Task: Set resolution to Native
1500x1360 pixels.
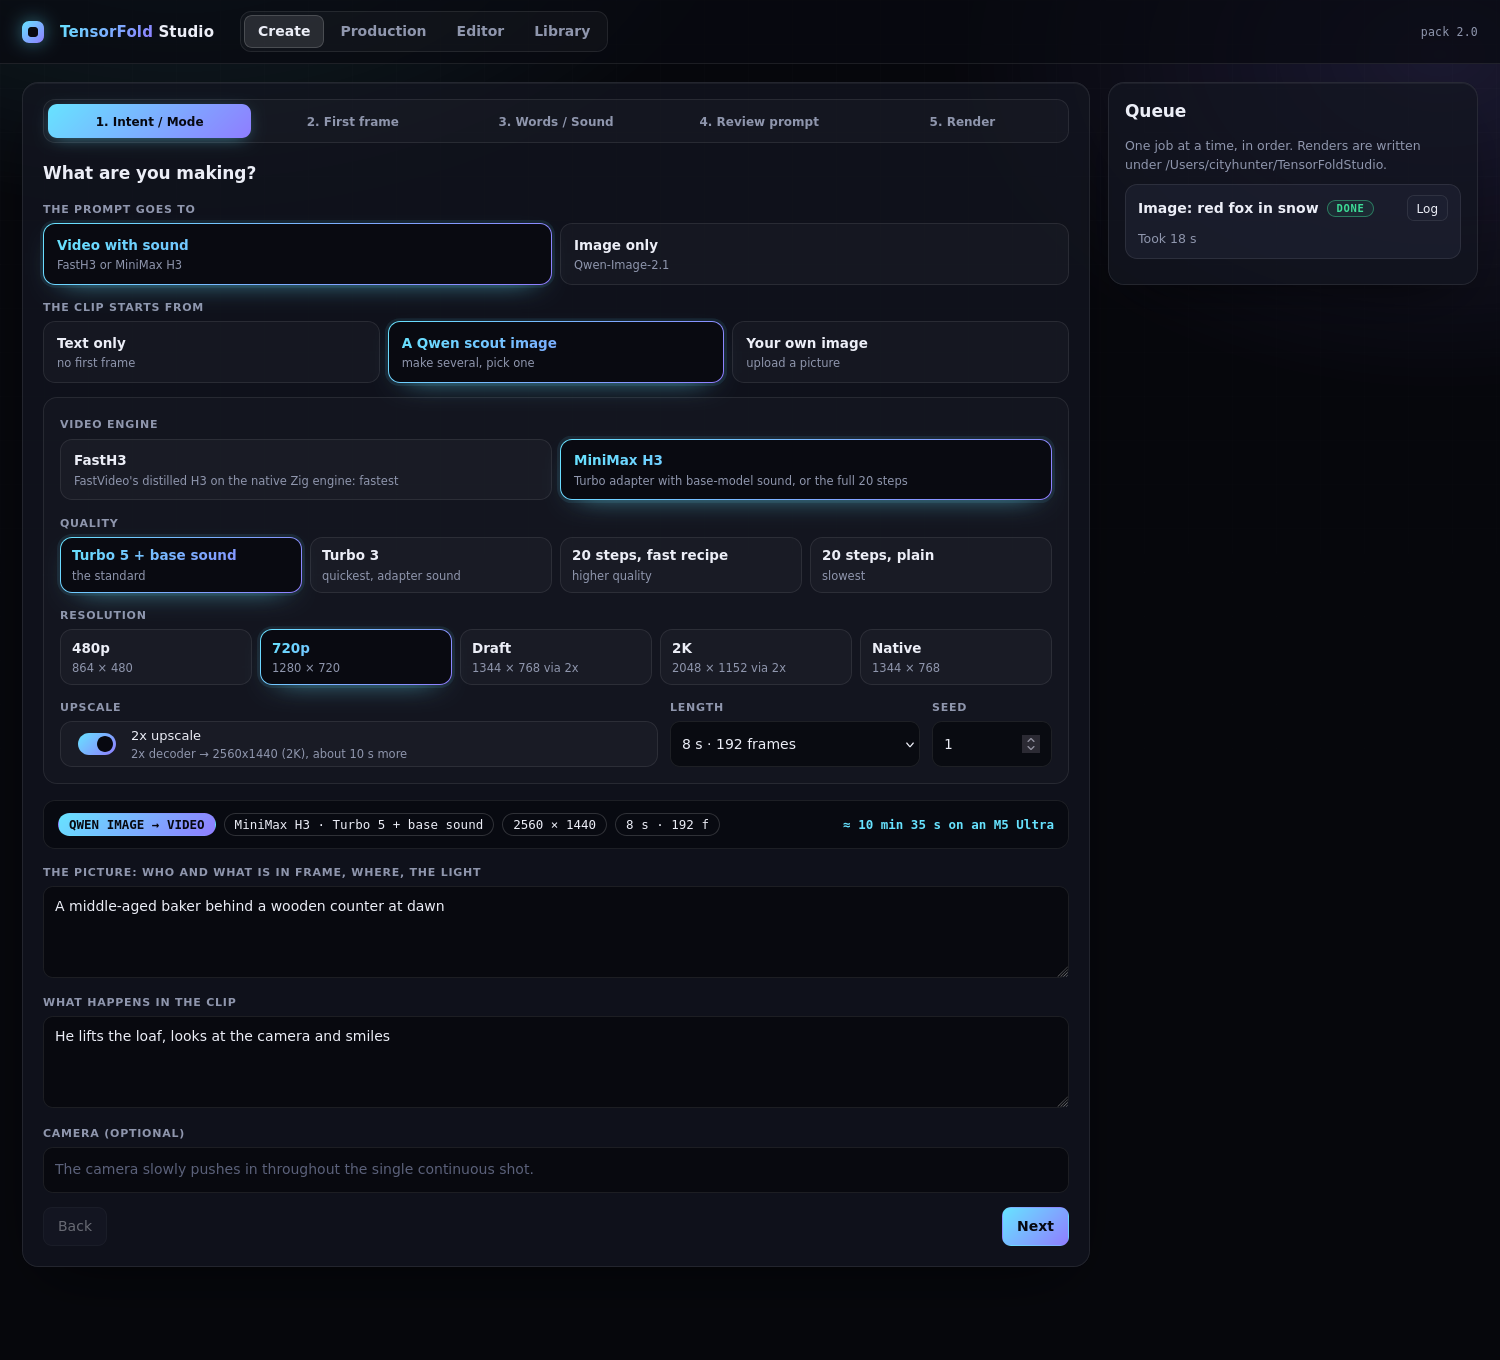Action: click(956, 657)
